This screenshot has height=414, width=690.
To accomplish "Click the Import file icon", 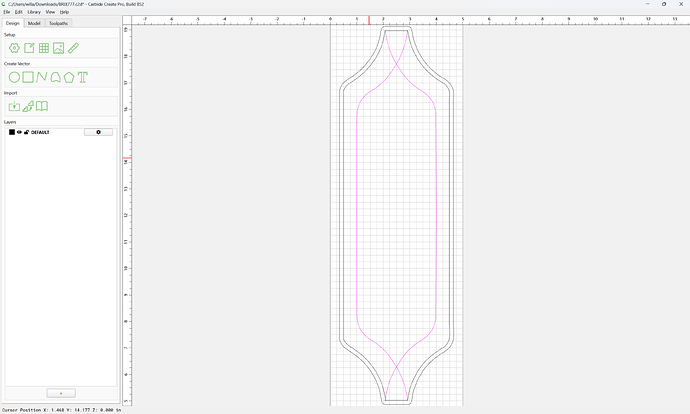I will point(15,106).
